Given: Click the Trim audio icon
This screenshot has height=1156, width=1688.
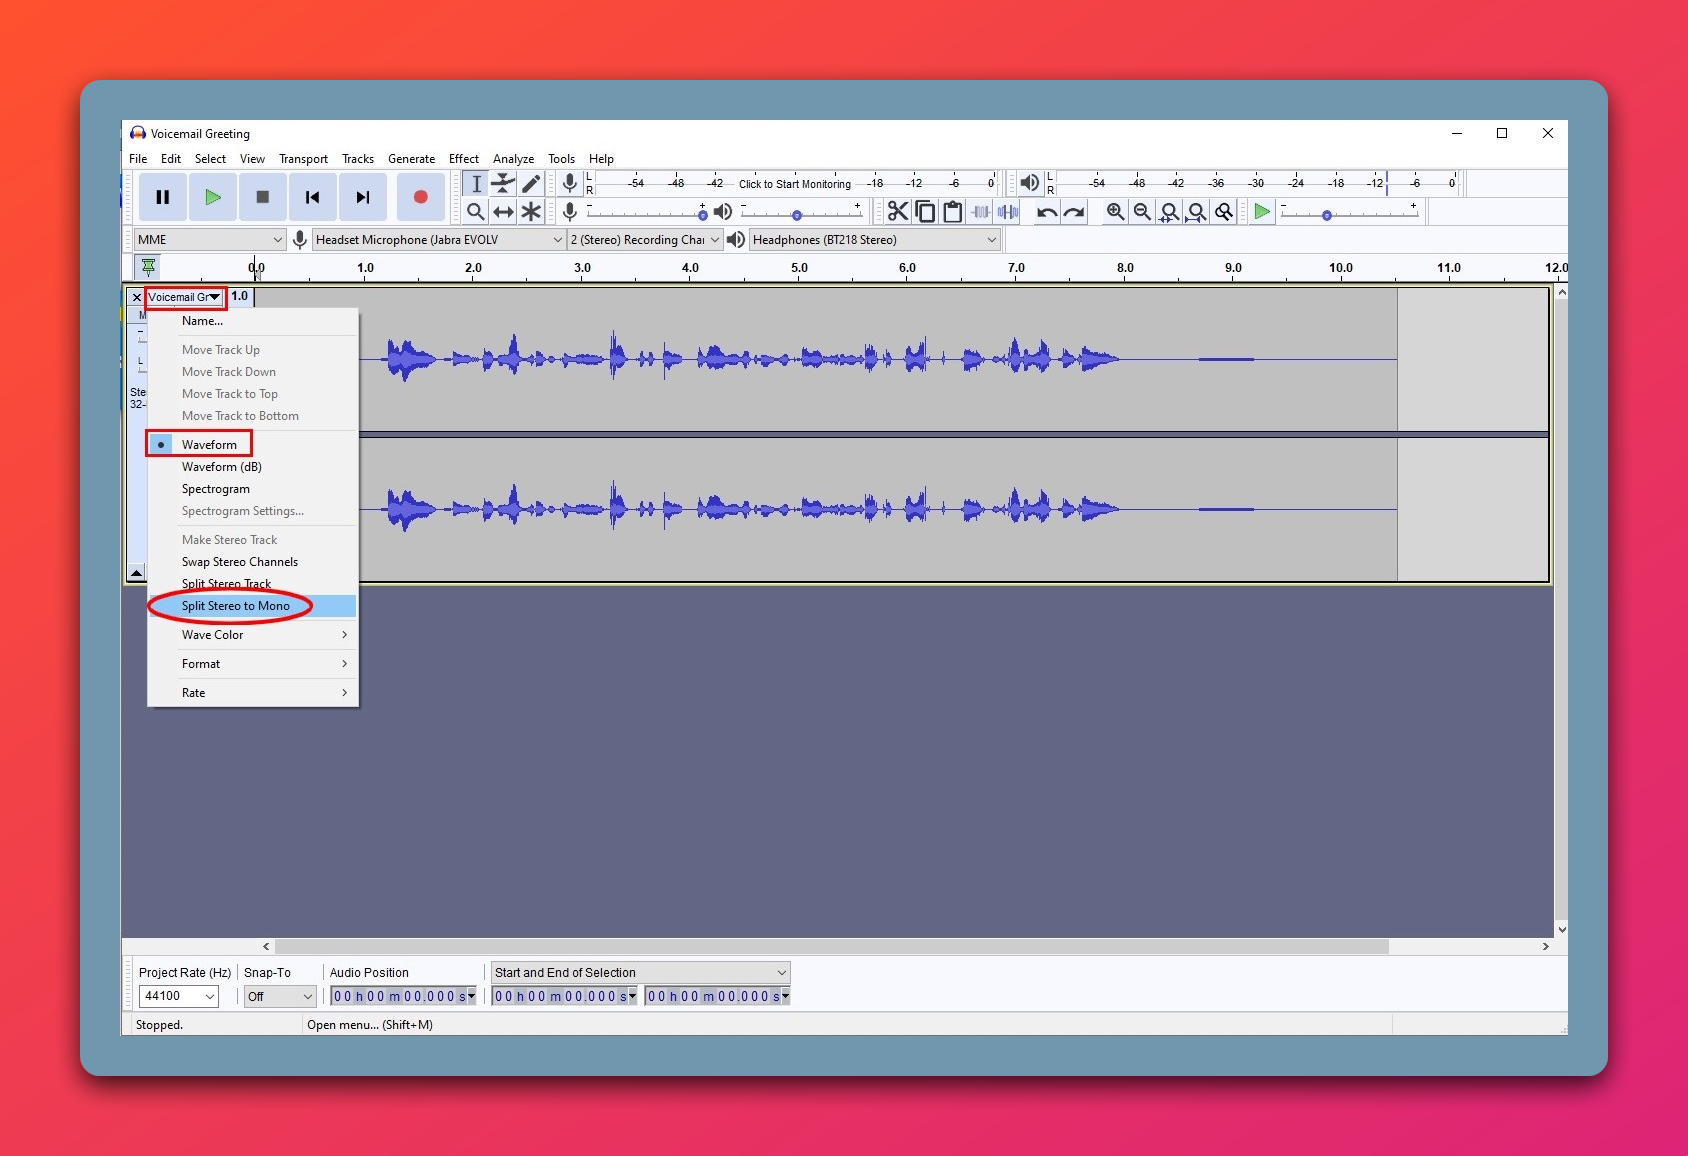Looking at the screenshot, I should point(980,211).
